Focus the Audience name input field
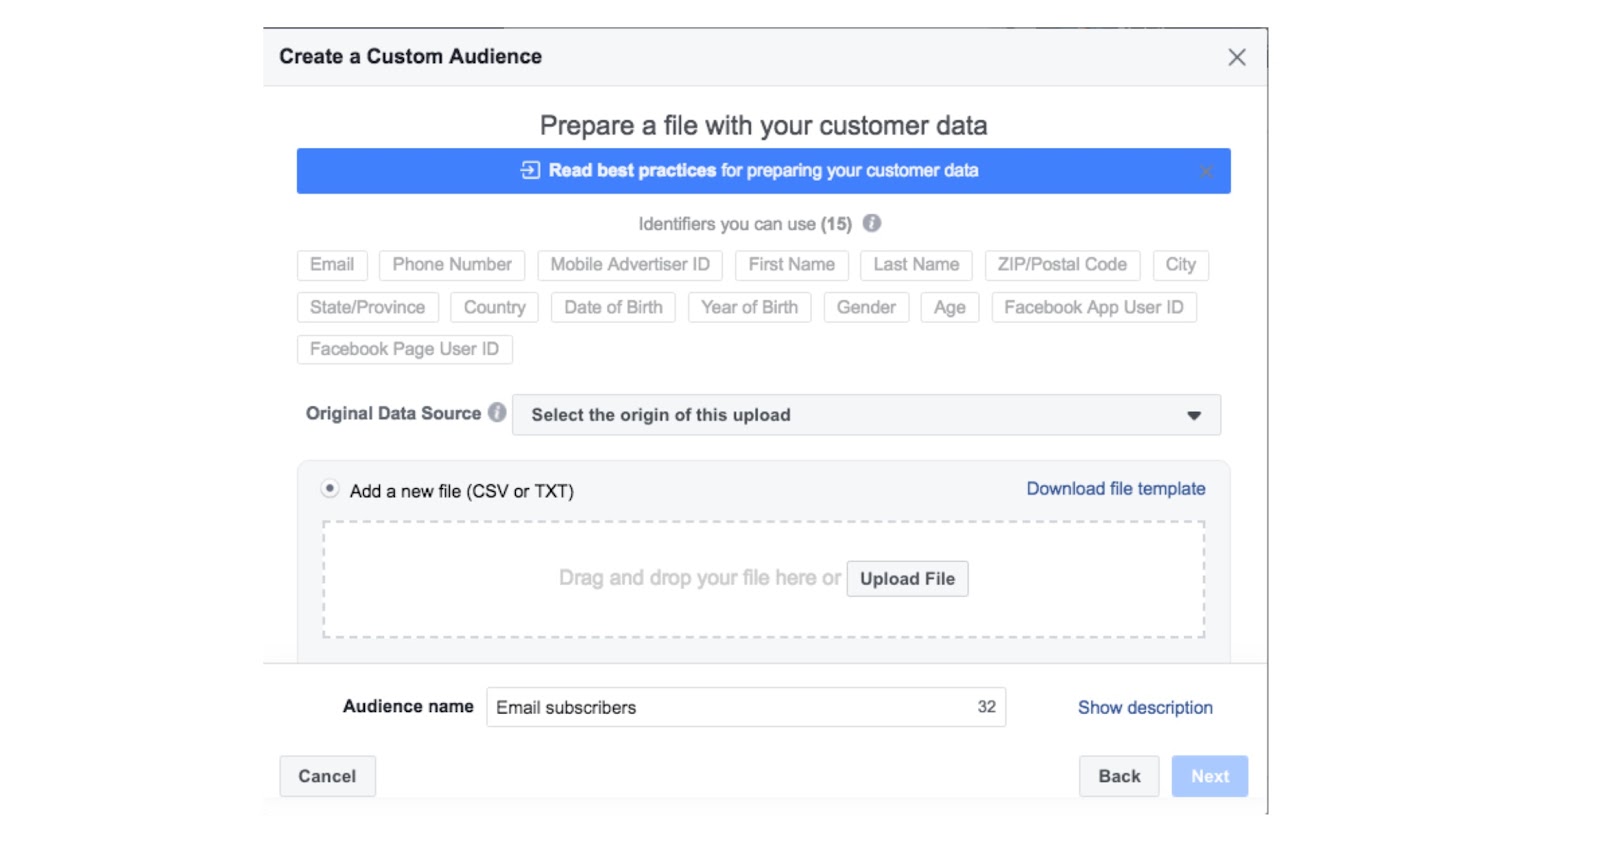The image size is (1600, 845). 746,707
